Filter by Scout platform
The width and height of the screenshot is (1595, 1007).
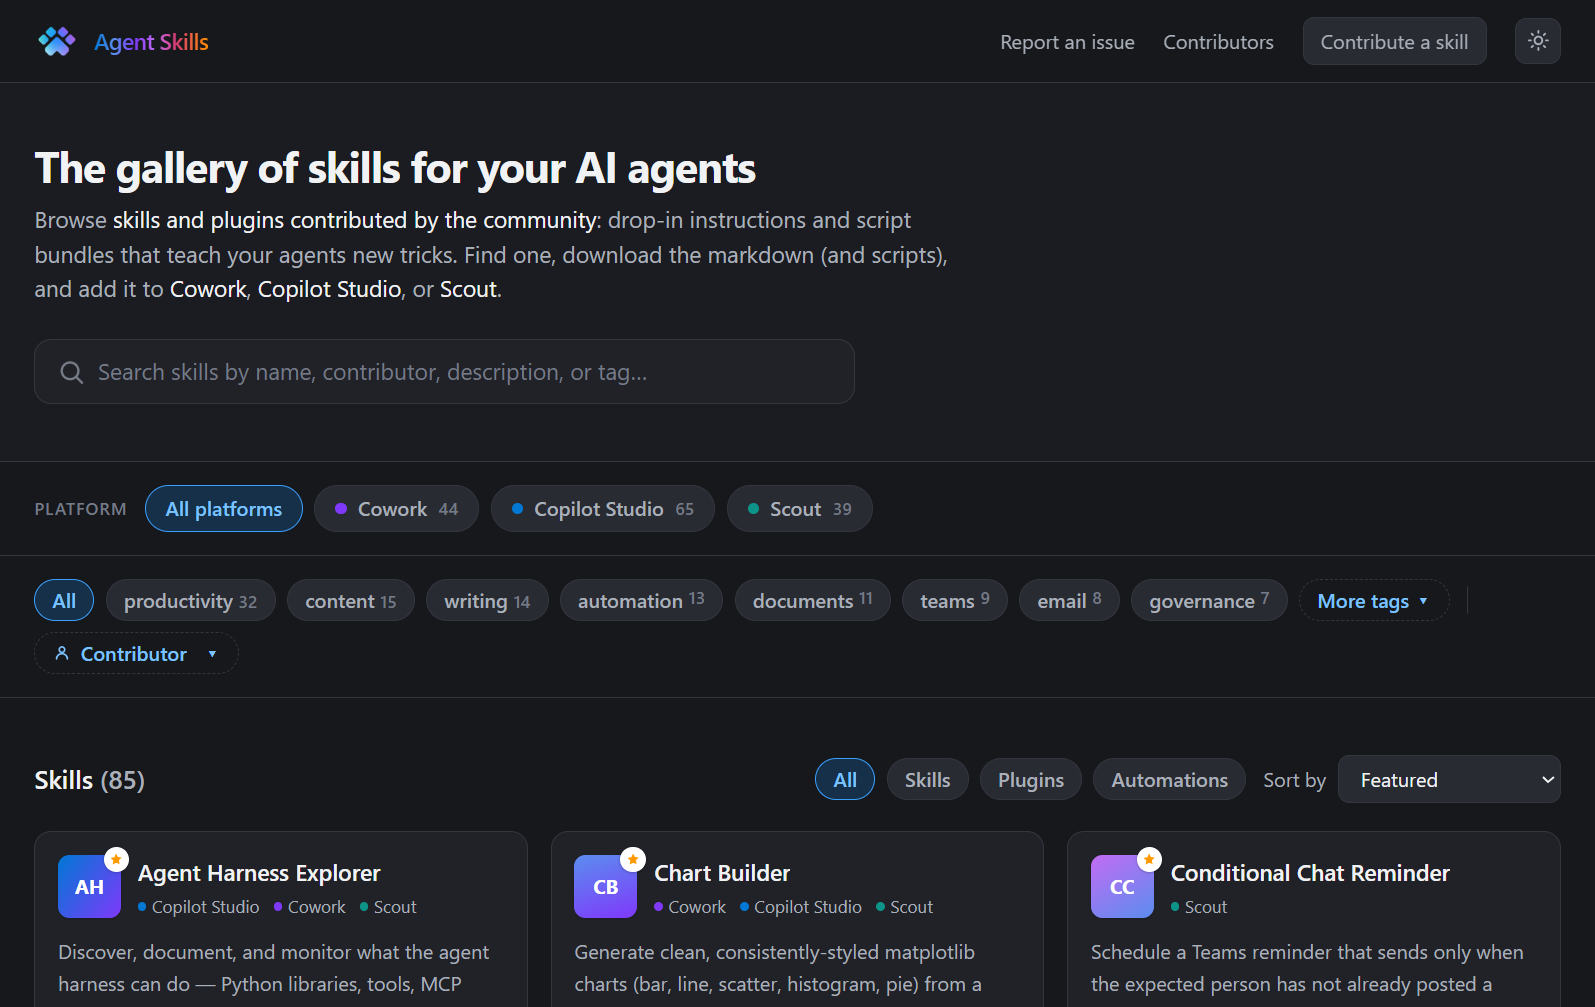[799, 509]
